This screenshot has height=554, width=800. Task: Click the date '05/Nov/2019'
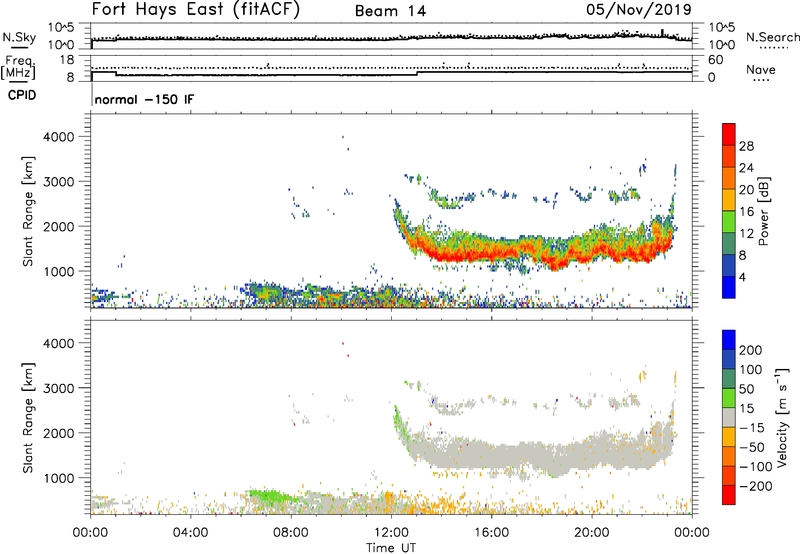[x=639, y=10]
